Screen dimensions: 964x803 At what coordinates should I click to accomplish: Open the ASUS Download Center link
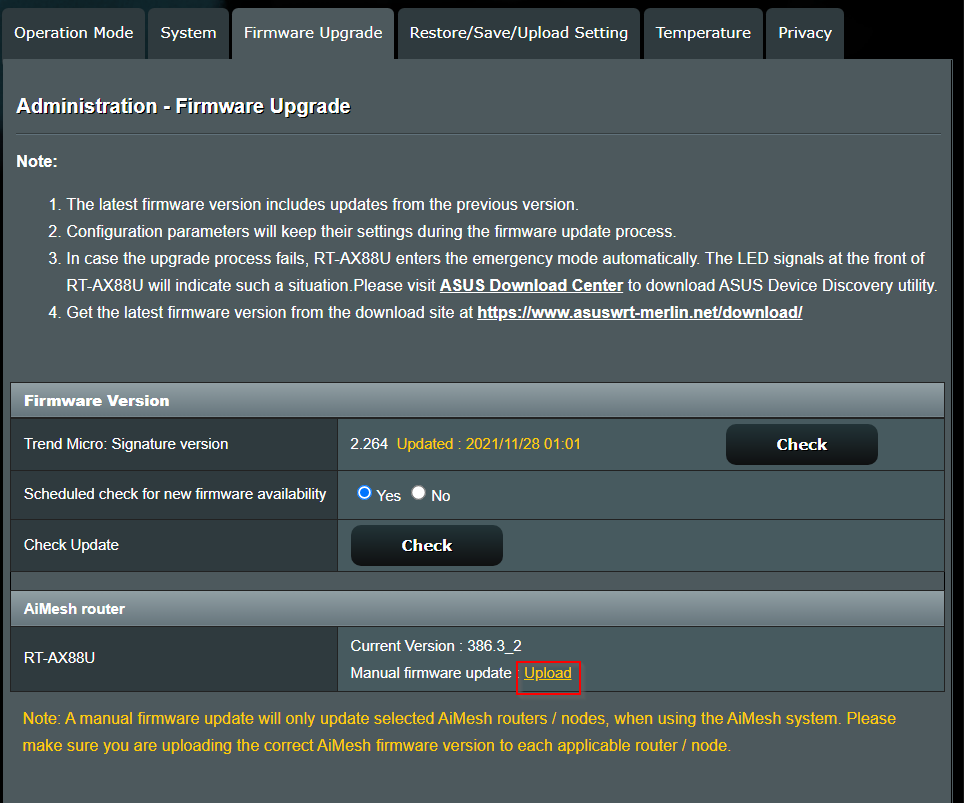(531, 286)
